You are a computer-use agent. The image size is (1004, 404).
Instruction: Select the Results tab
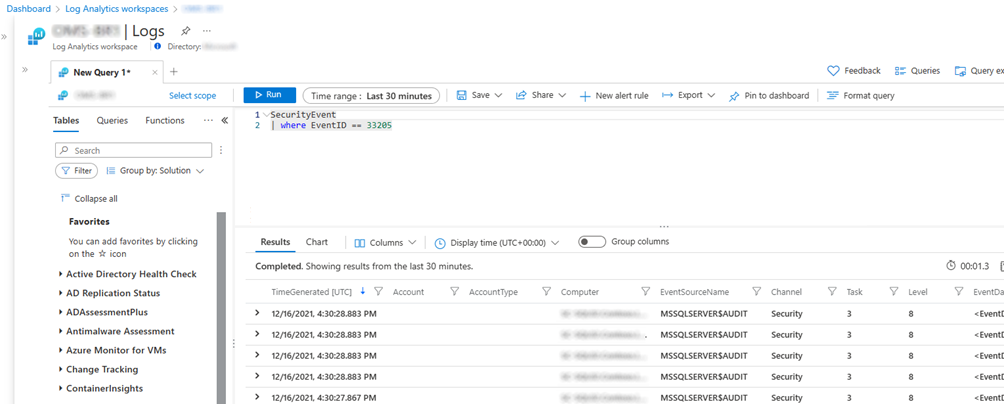pos(275,242)
